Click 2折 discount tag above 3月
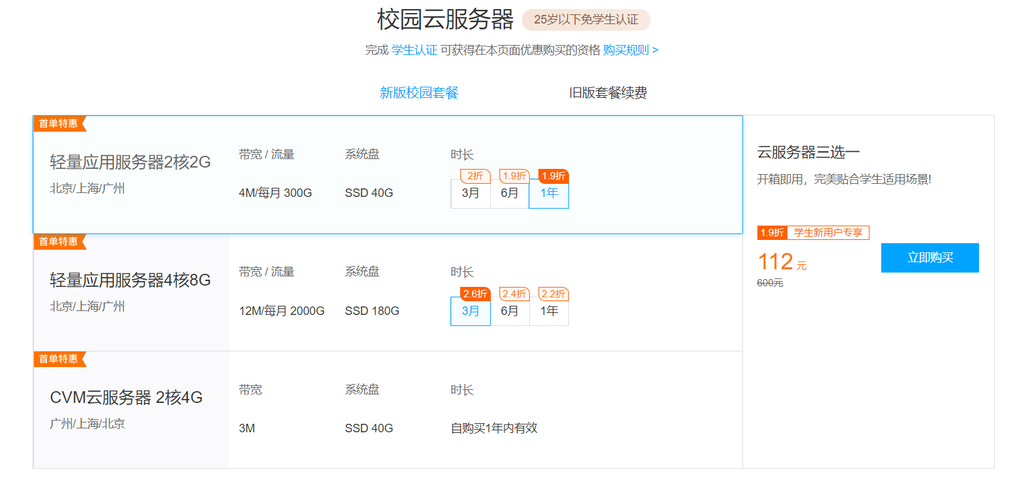The image size is (1024, 489). click(x=475, y=176)
